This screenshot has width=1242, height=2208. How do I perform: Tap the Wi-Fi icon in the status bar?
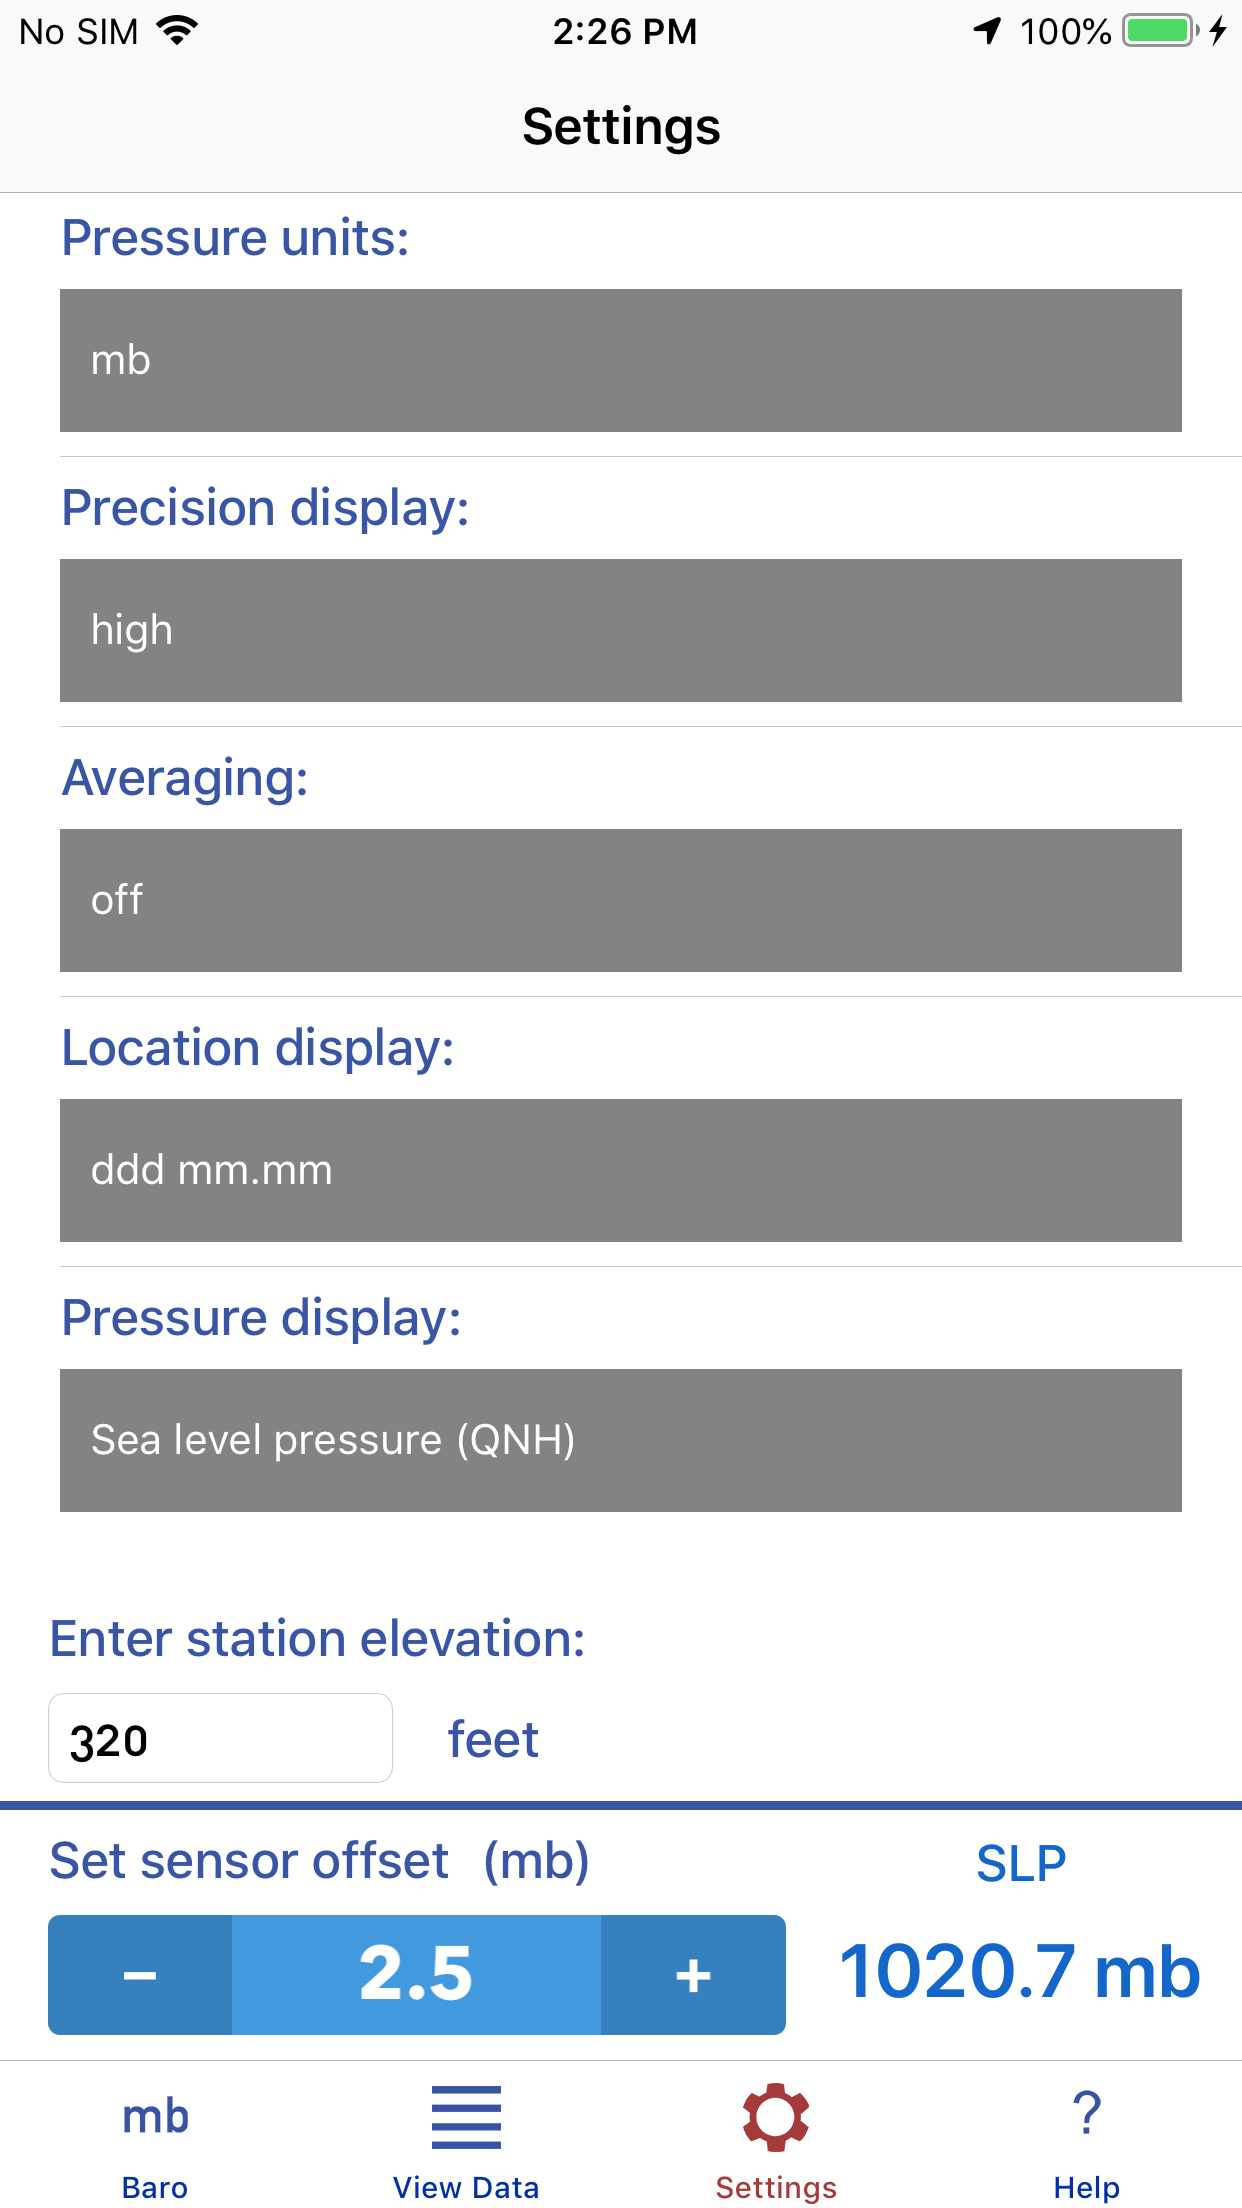(x=178, y=31)
